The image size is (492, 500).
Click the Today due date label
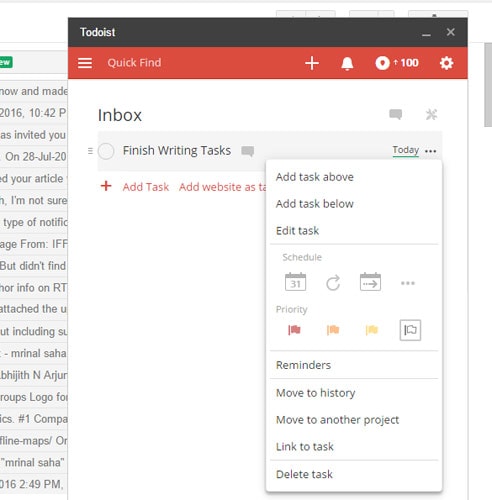[405, 150]
